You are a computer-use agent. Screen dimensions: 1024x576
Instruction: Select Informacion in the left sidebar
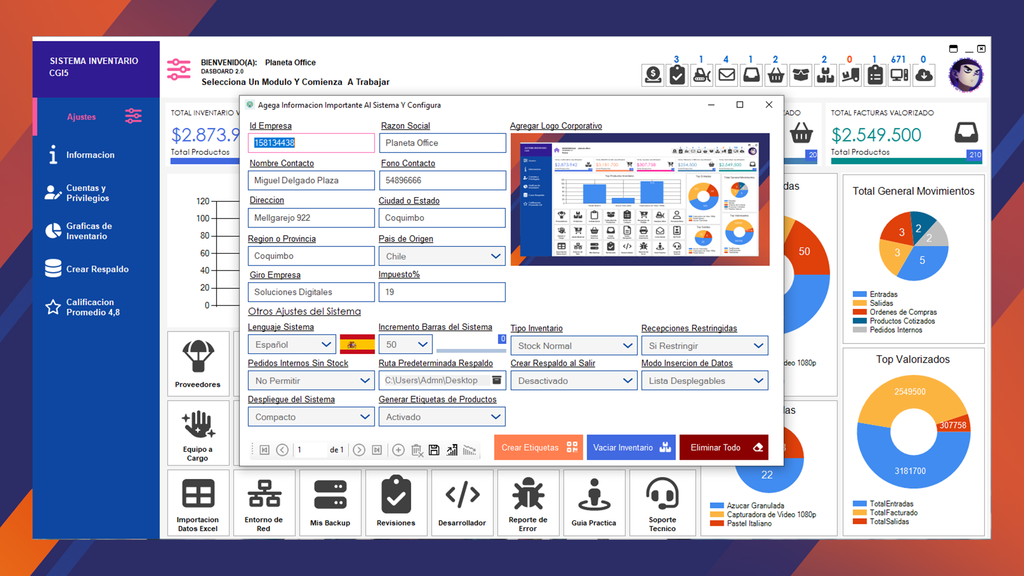(90, 155)
